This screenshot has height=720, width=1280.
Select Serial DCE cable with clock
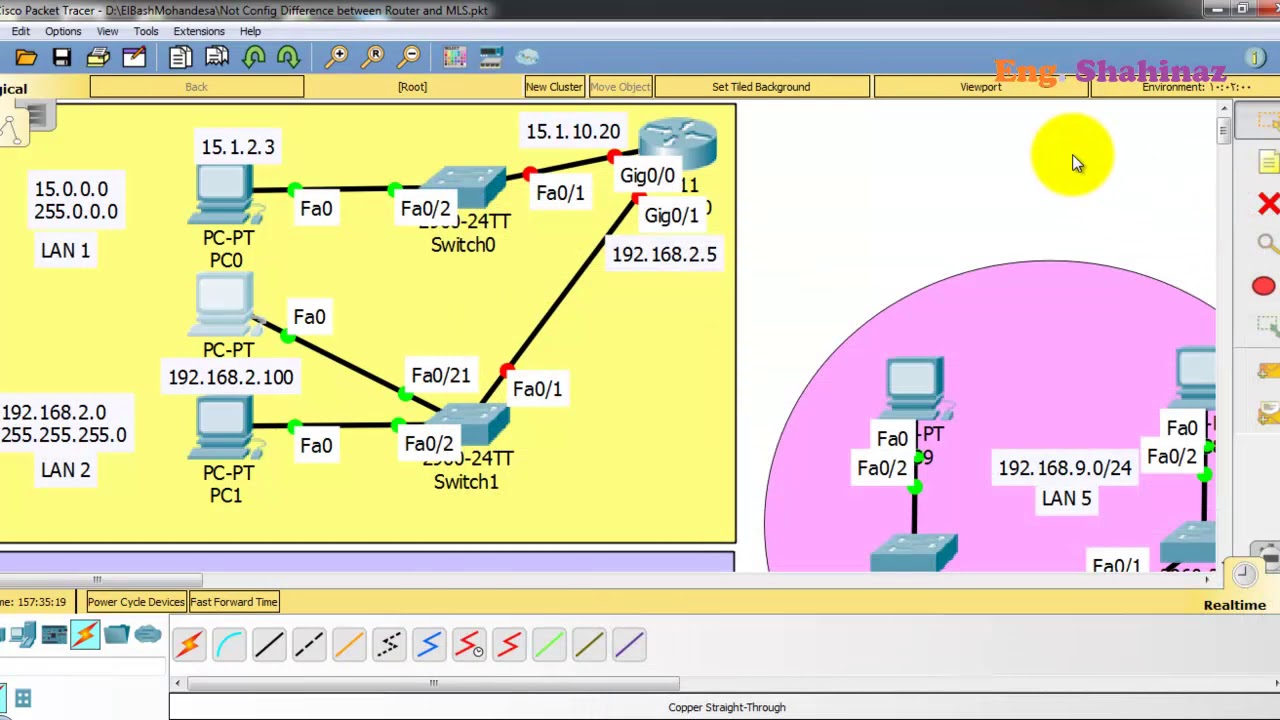(x=469, y=645)
